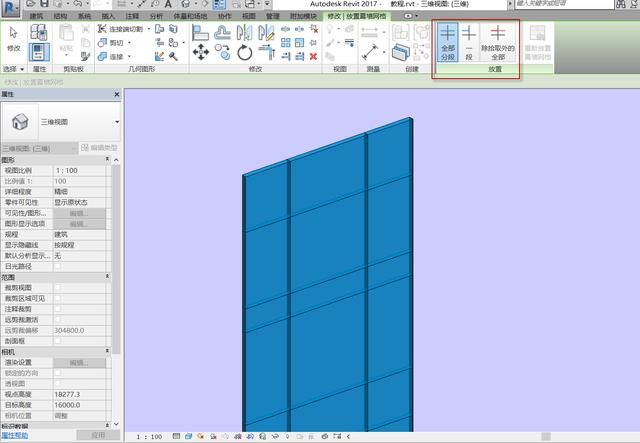
Task: Select the 一段 (One Segment) placement tool
Action: pyautogui.click(x=469, y=42)
